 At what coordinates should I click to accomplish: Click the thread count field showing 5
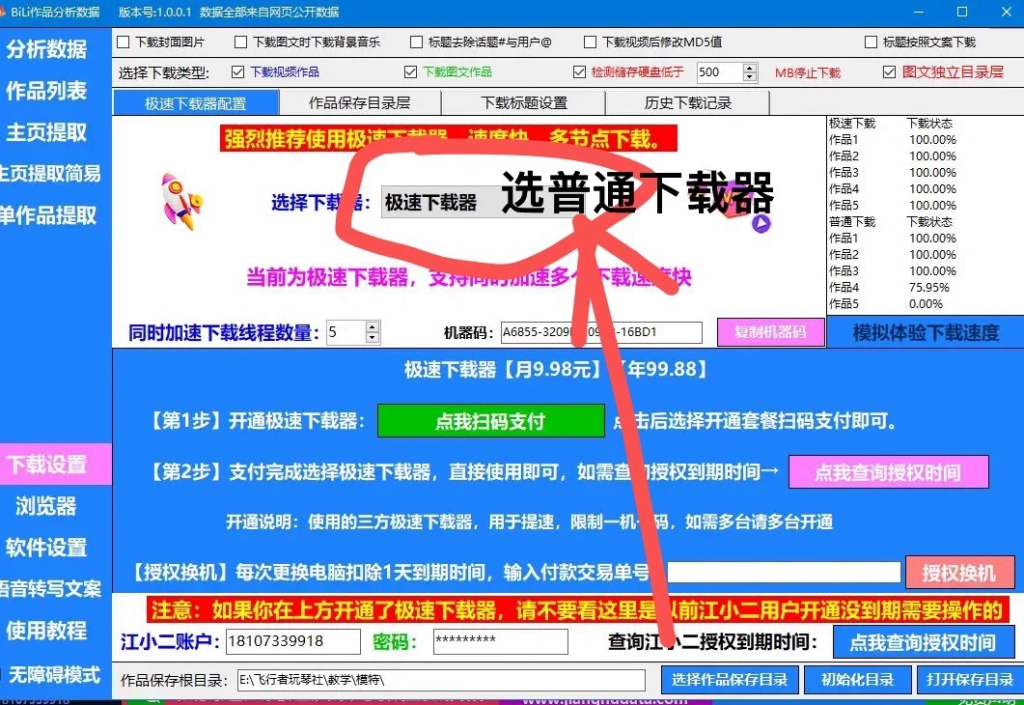pyautogui.click(x=345, y=332)
